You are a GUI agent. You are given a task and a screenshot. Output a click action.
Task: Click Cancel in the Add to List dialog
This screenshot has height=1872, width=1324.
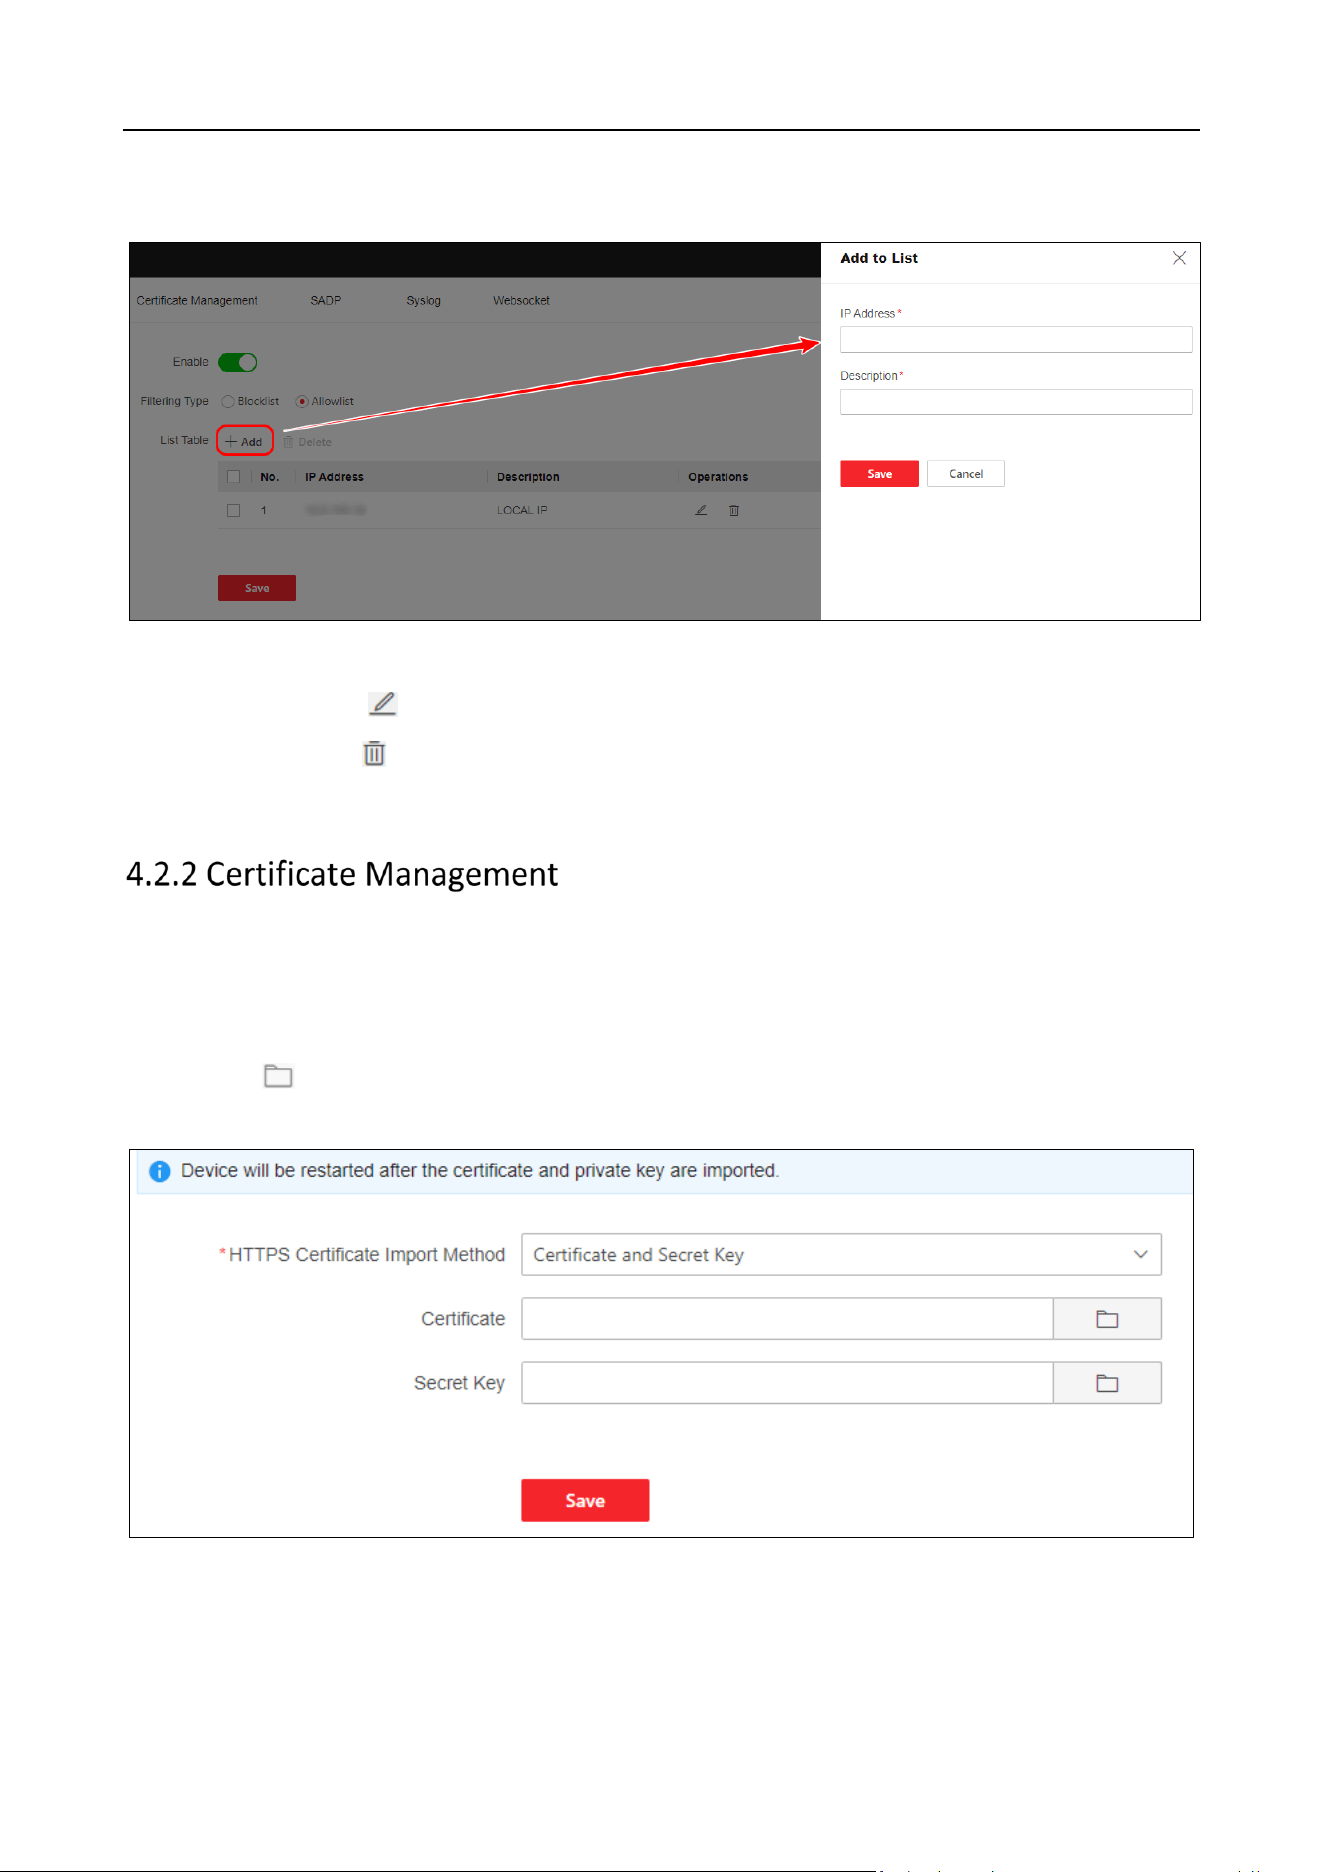pos(966,474)
